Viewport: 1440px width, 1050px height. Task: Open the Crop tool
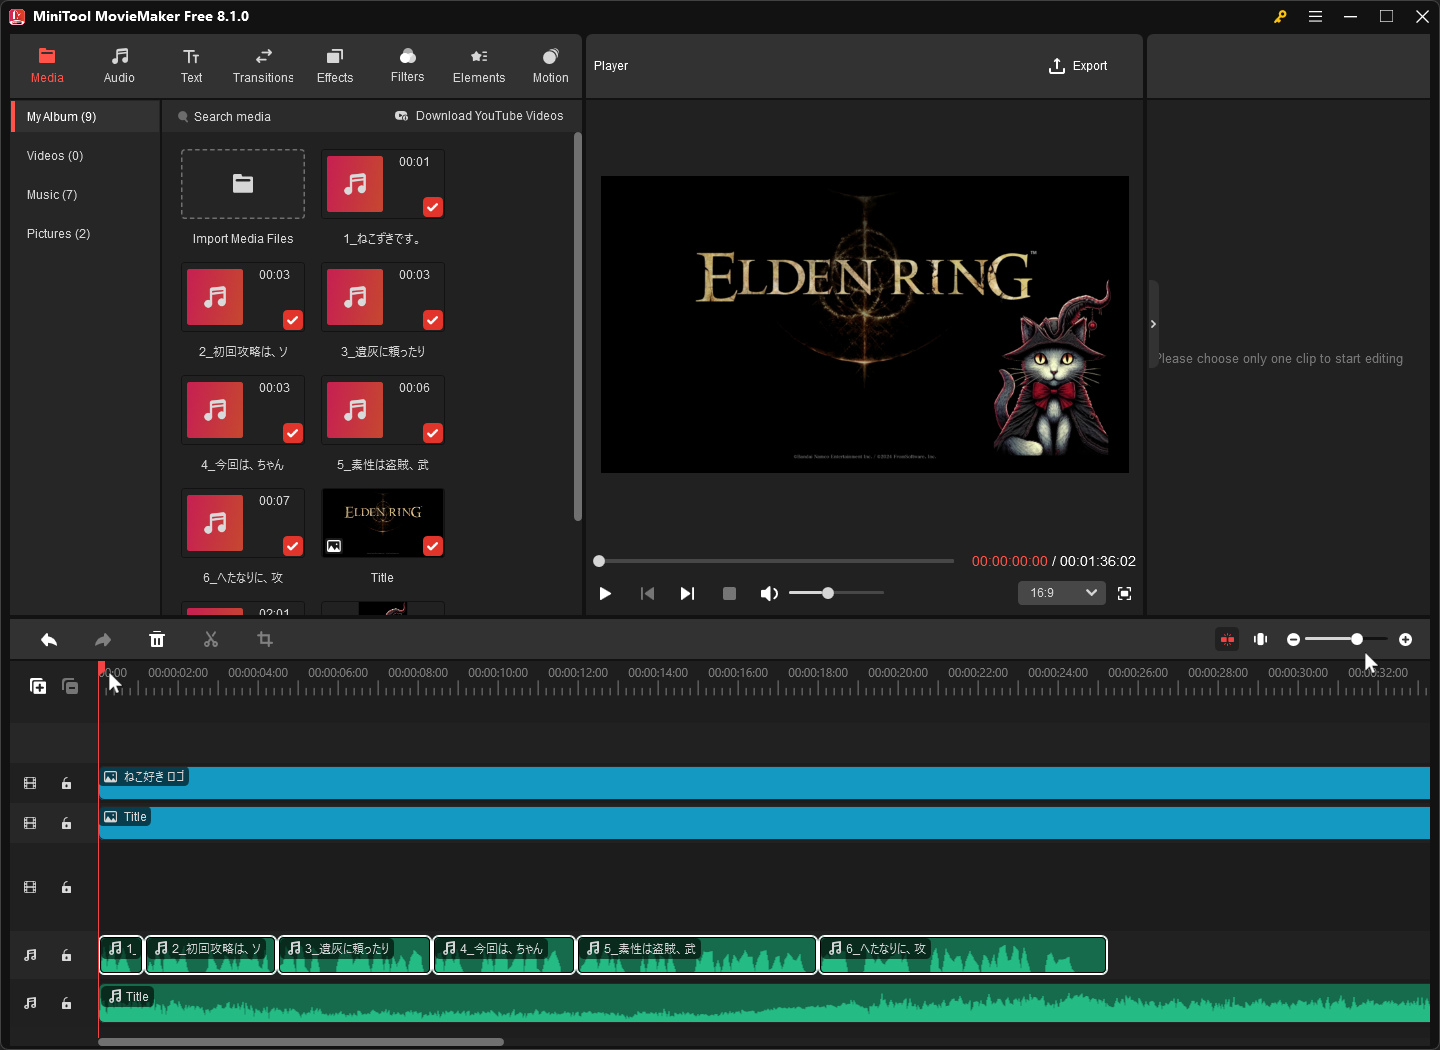pyautogui.click(x=265, y=640)
